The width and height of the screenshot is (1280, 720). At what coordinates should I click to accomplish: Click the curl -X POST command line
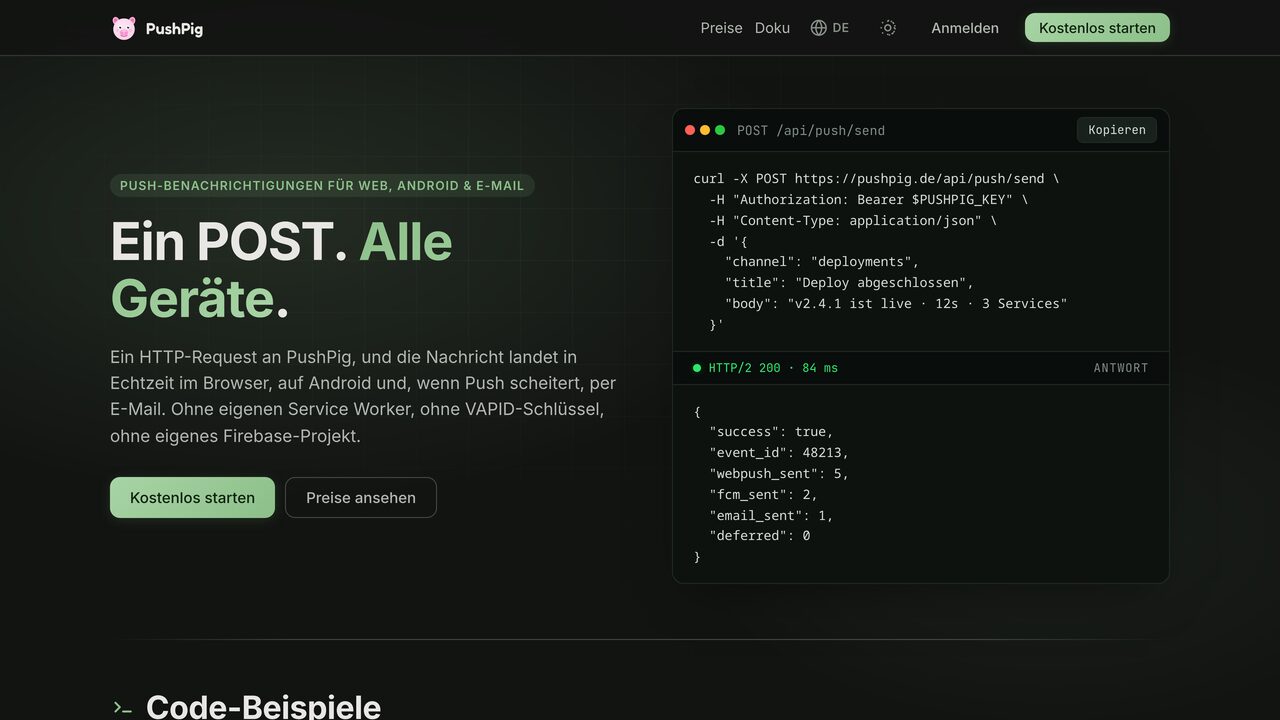[876, 178]
